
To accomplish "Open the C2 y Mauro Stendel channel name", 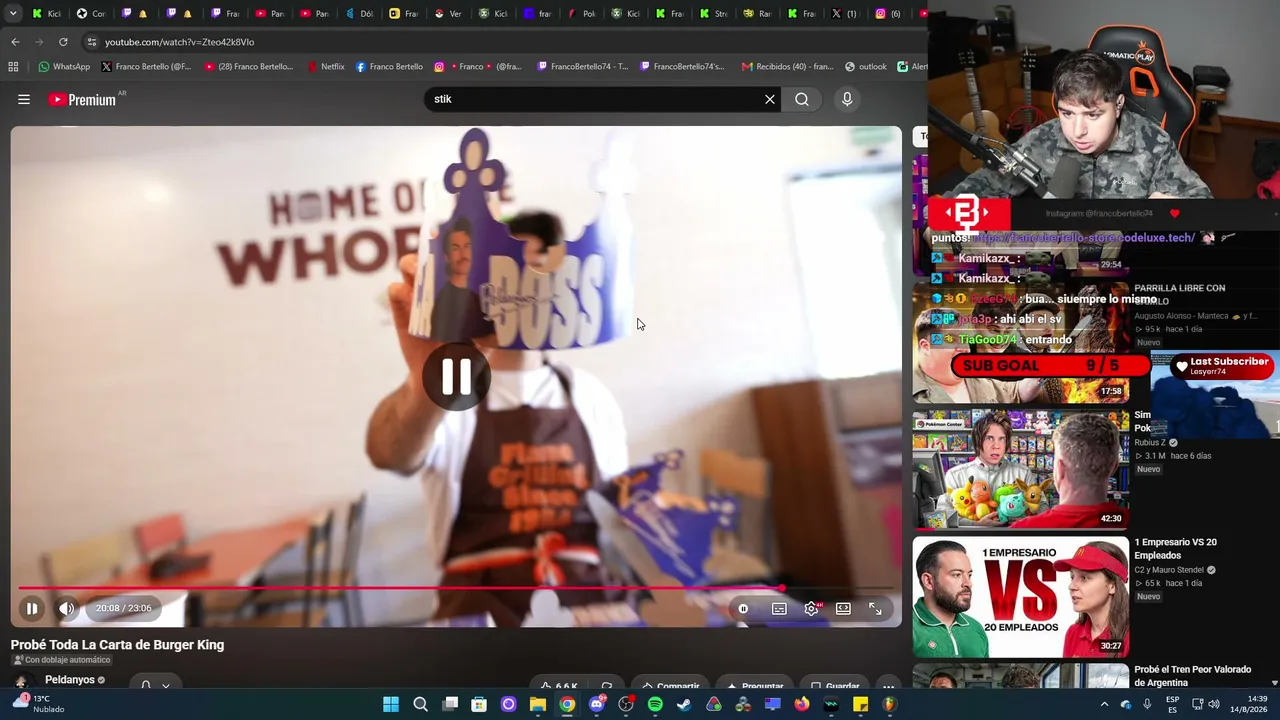I will 1169,570.
